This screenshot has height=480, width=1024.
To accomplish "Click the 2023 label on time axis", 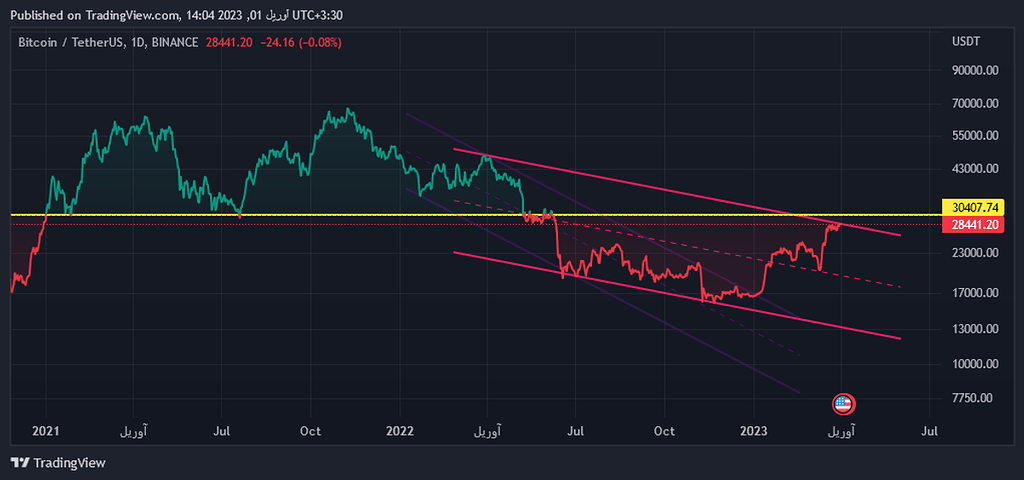I will coord(753,431).
